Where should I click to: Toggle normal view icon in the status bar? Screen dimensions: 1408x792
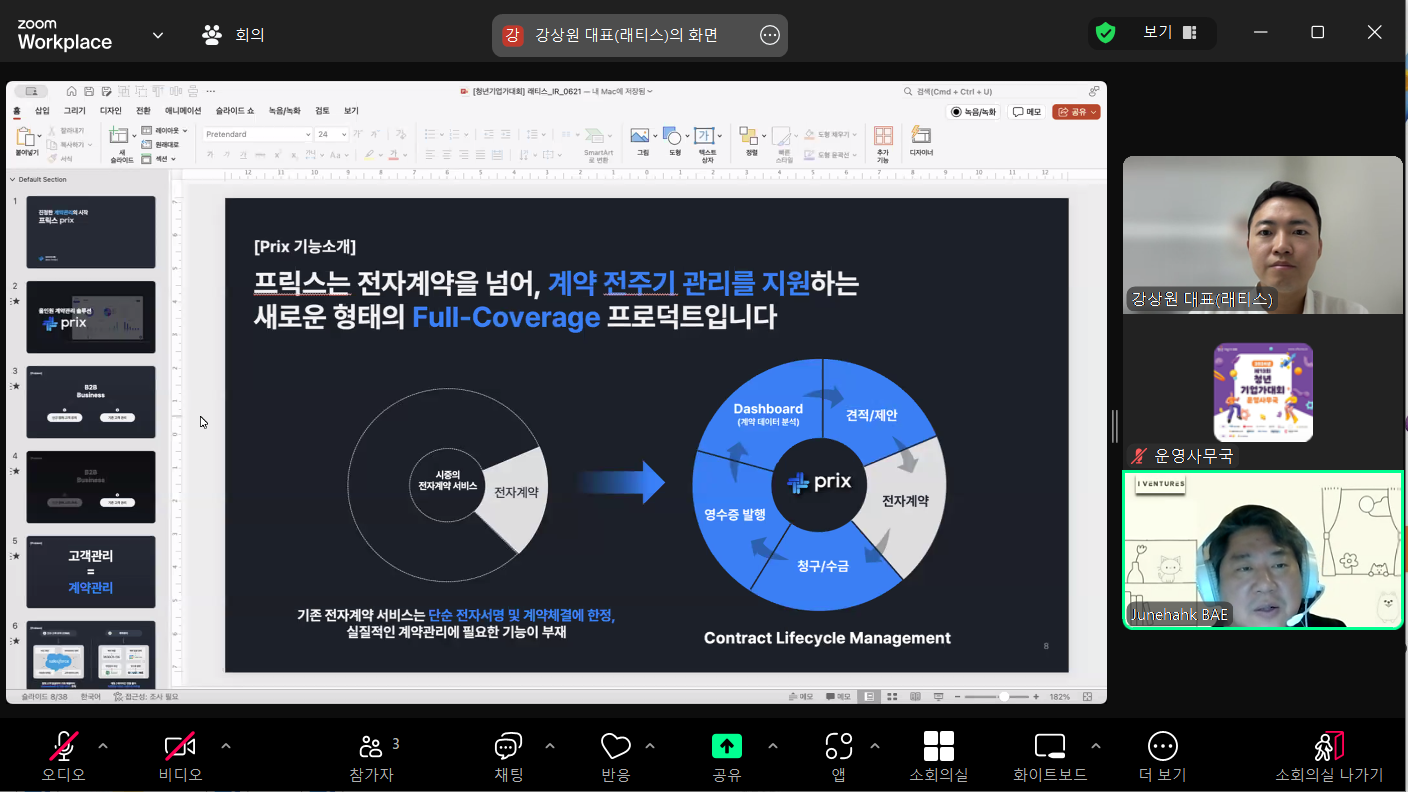(x=869, y=696)
